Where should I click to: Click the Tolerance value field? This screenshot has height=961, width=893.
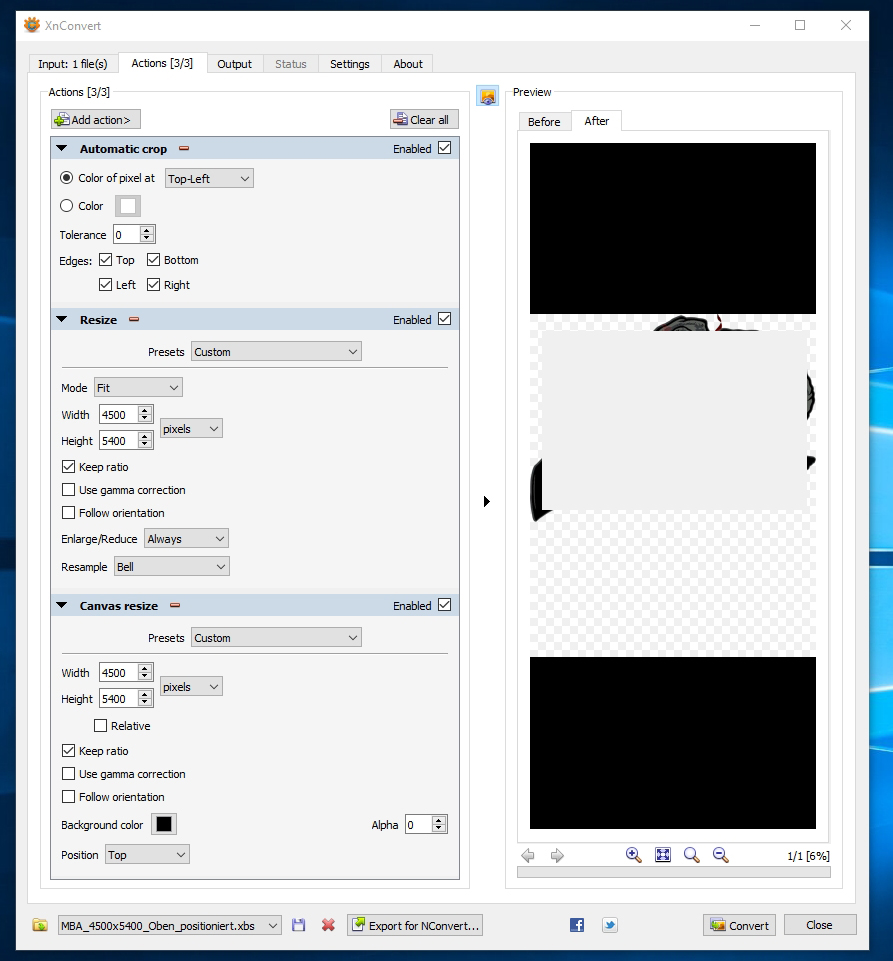coord(127,234)
